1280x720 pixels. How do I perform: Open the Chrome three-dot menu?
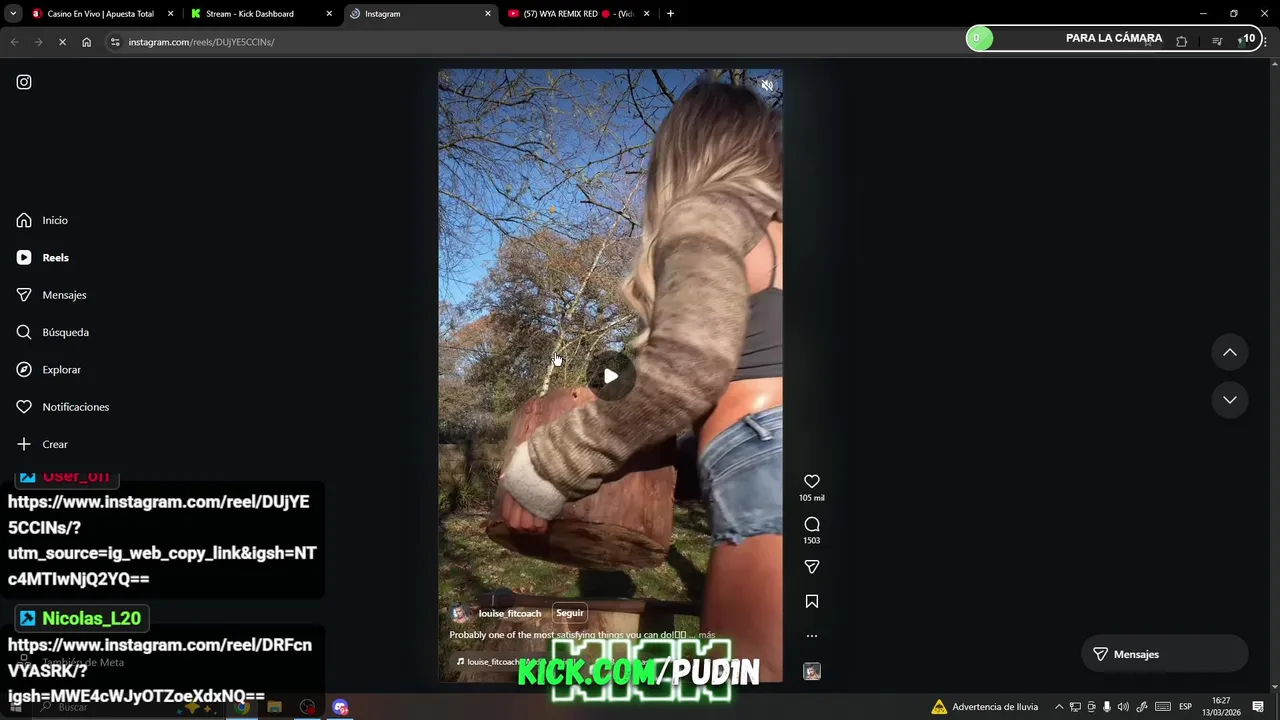click(x=1266, y=42)
